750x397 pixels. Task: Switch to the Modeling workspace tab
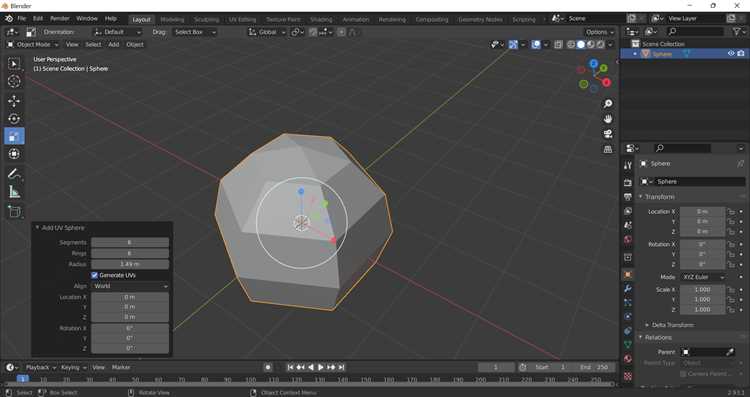pyautogui.click(x=172, y=20)
